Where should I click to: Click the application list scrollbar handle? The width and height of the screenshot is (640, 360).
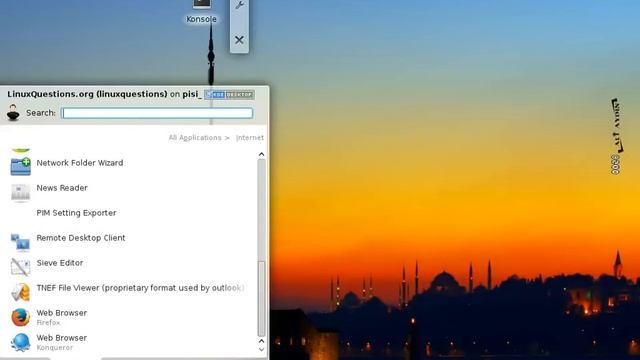pyautogui.click(x=262, y=299)
